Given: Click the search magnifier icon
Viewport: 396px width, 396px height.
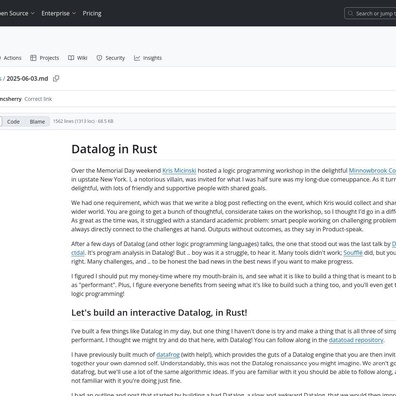Looking at the screenshot, I should [x=350, y=13].
